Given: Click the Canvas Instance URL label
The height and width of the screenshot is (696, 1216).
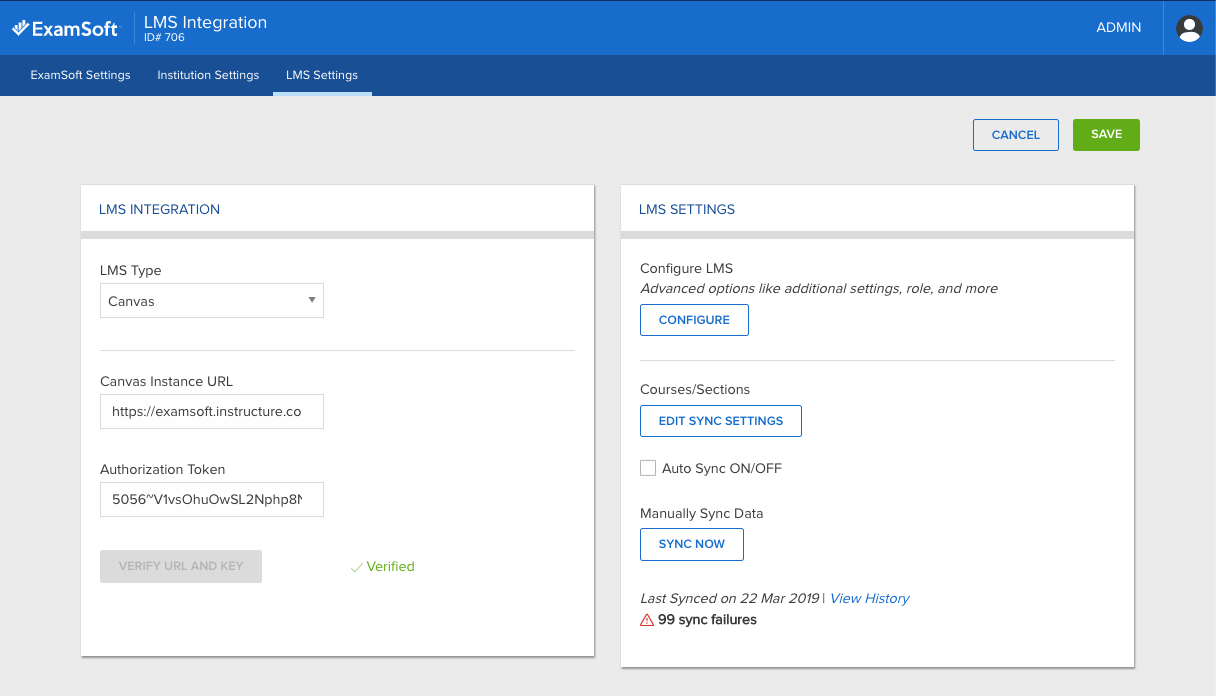Looking at the screenshot, I should [x=166, y=381].
